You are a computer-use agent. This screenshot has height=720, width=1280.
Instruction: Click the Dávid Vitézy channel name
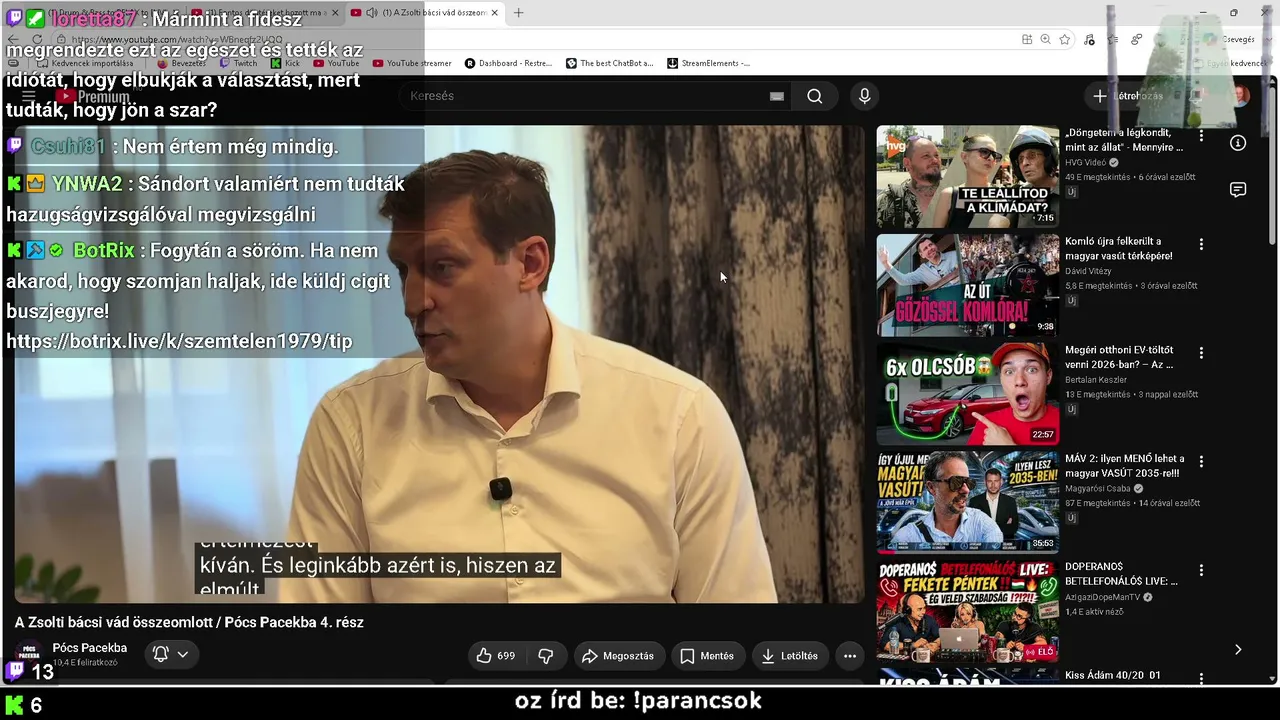tap(1088, 271)
